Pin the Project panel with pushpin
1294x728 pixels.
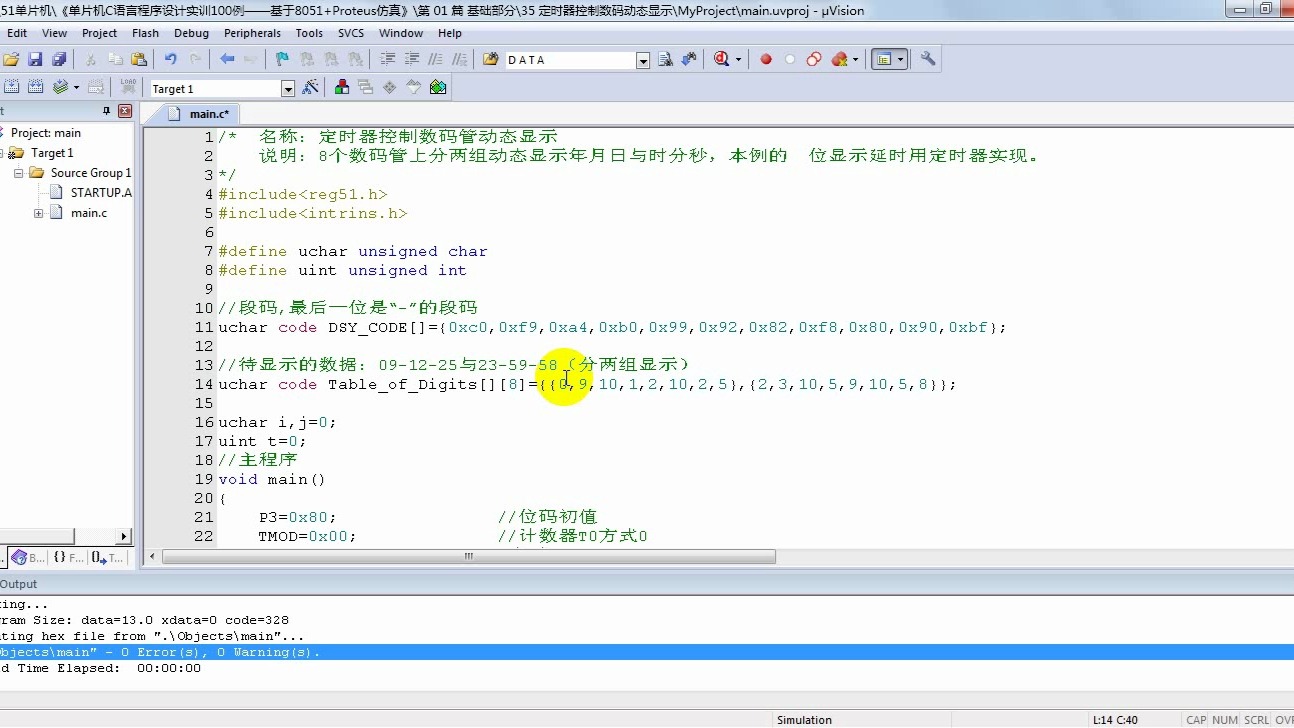coord(106,111)
